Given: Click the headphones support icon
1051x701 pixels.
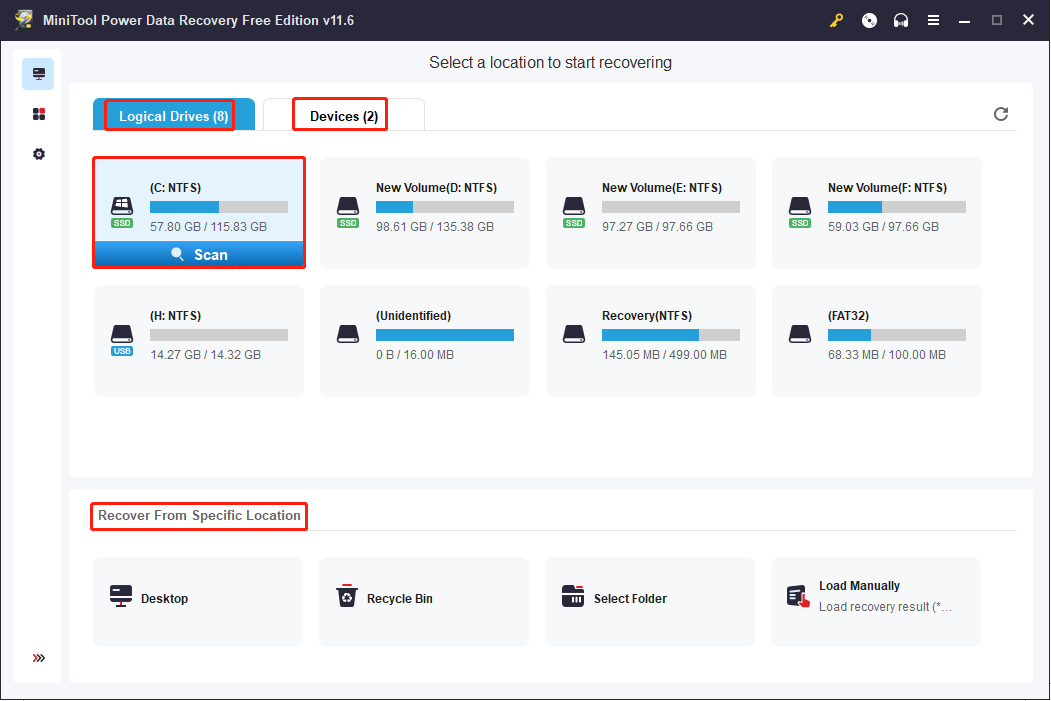Looking at the screenshot, I should [x=901, y=20].
